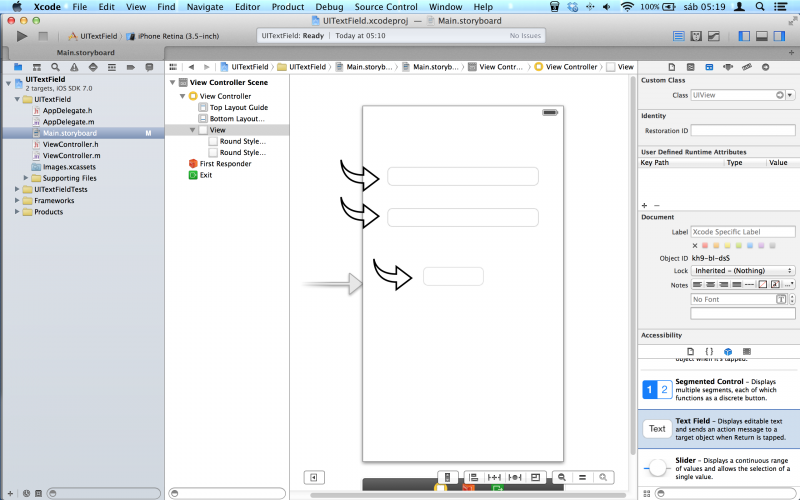Open the Product menu
The width and height of the screenshot is (800, 500).
(288, 7)
